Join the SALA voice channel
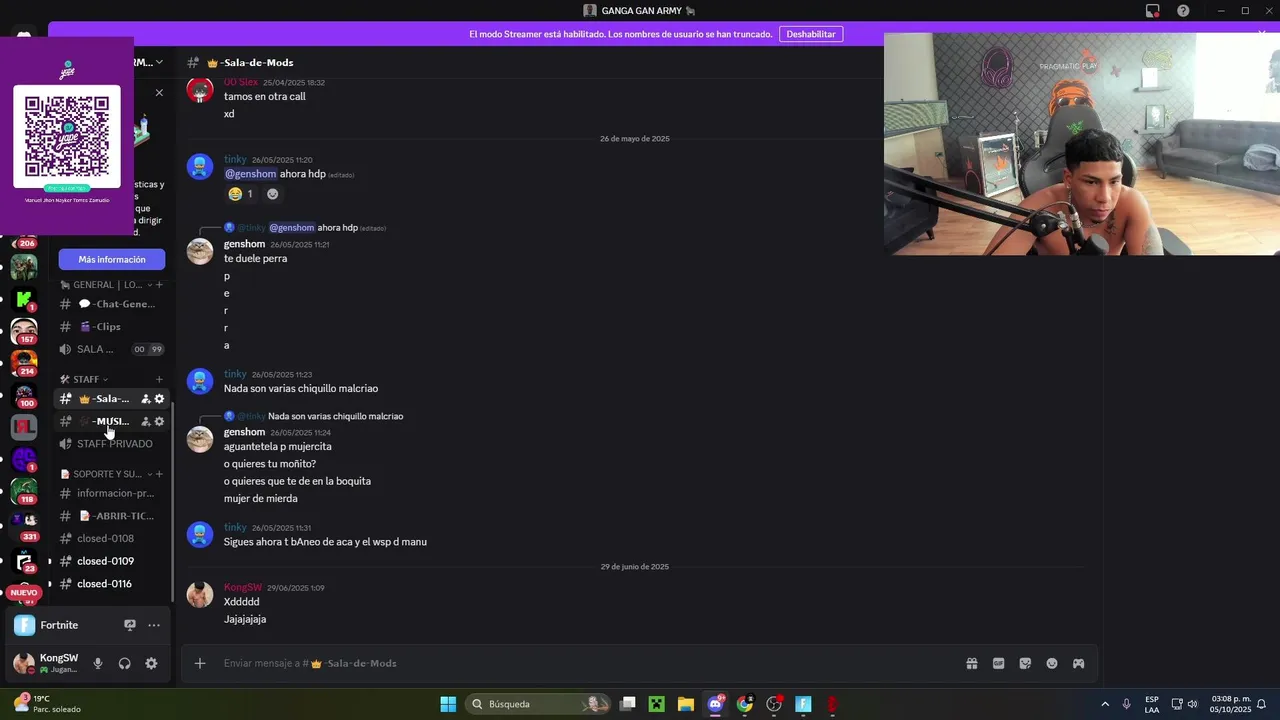The height and width of the screenshot is (720, 1280). coord(112,349)
